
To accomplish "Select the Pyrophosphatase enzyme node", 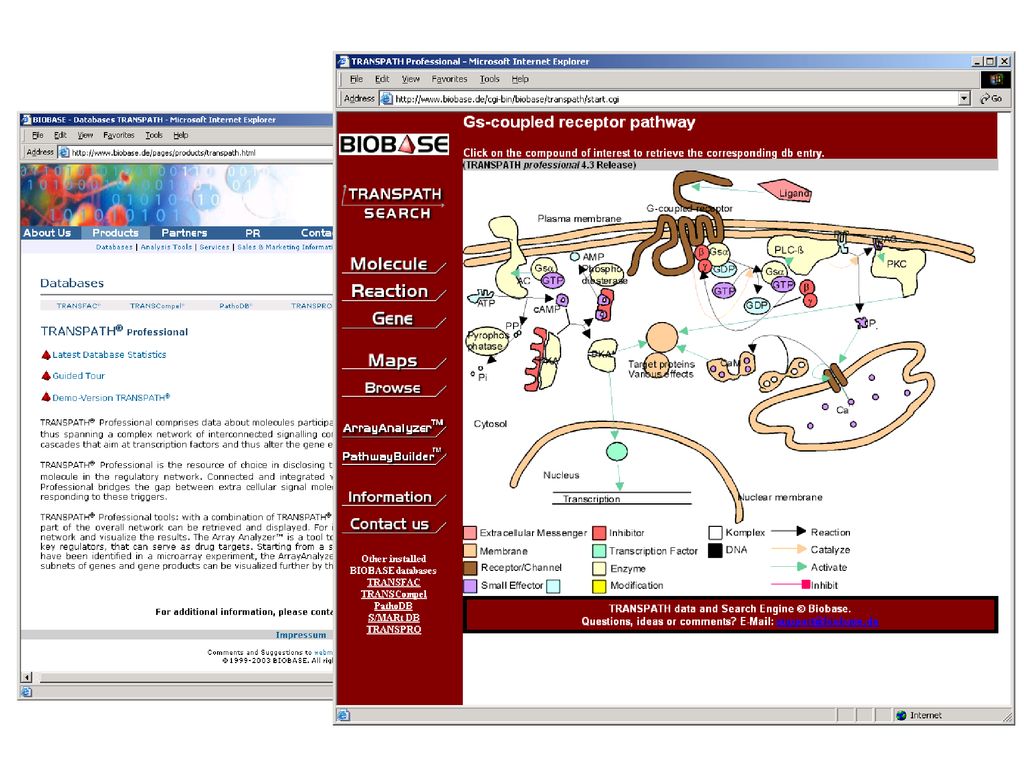I will [487, 342].
